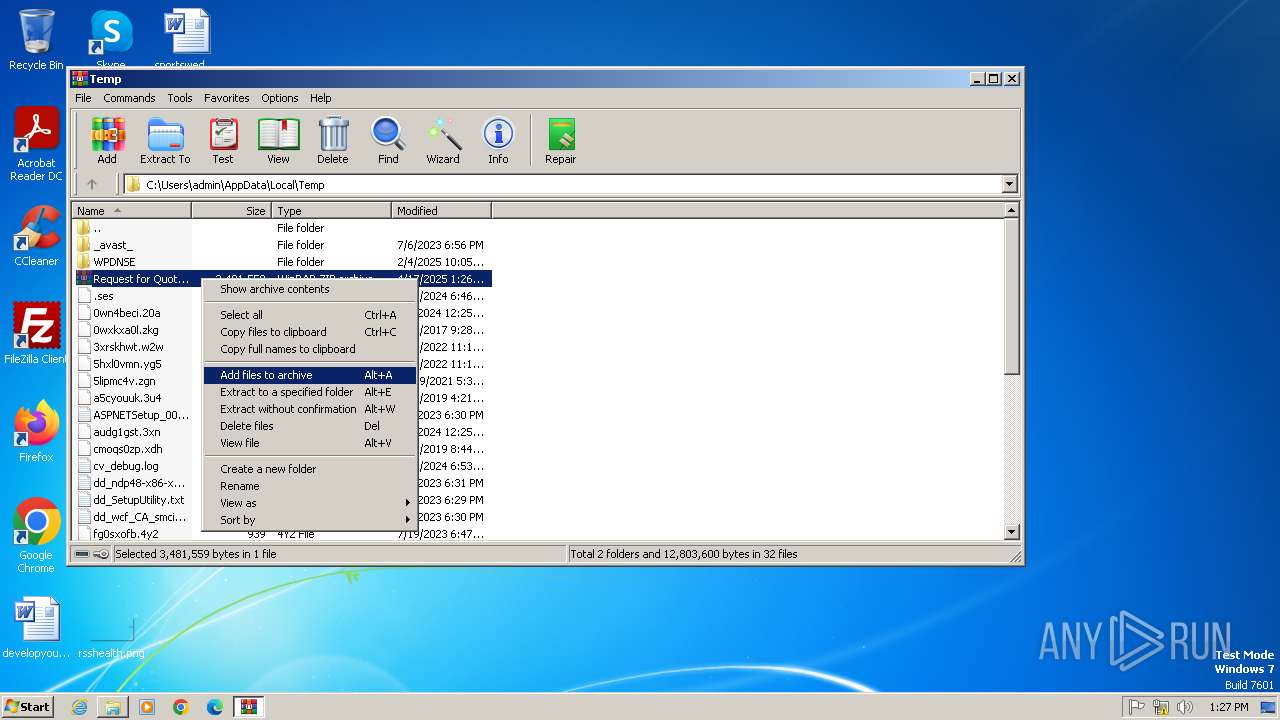Click Internet Explorer in the taskbar

pyautogui.click(x=79, y=707)
